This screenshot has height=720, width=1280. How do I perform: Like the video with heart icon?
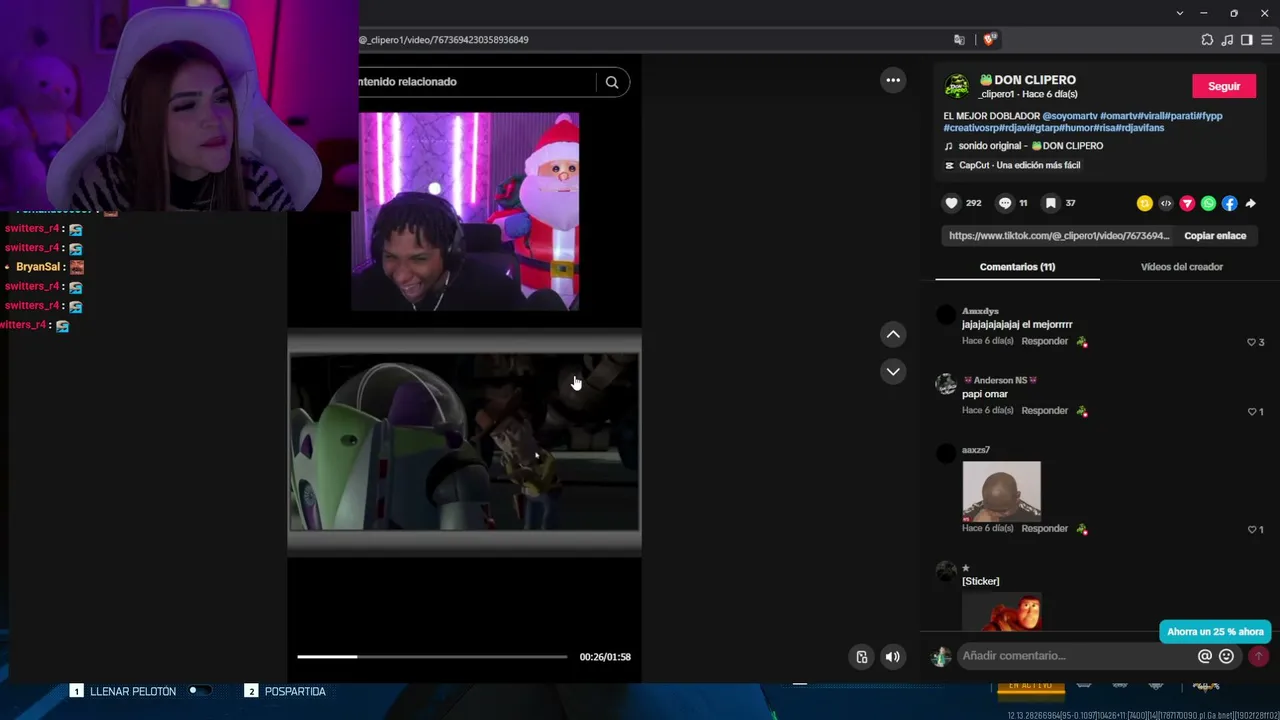point(951,203)
